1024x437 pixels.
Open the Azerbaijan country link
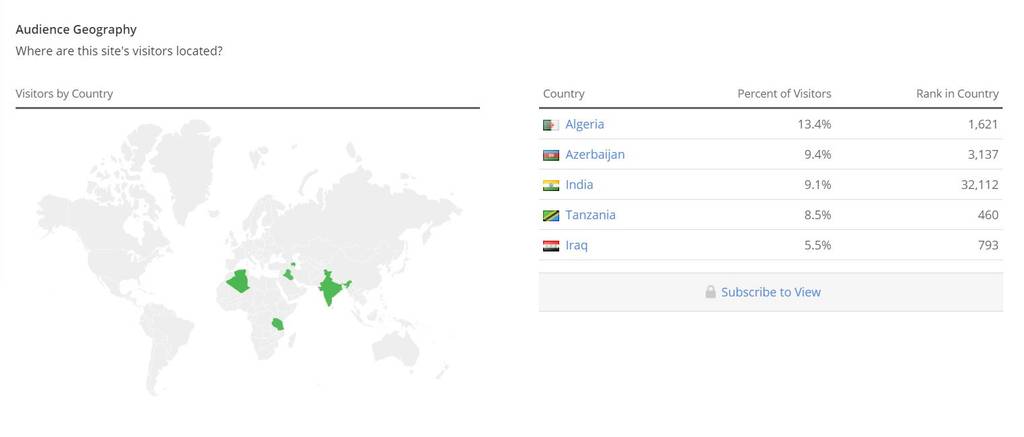coord(595,154)
